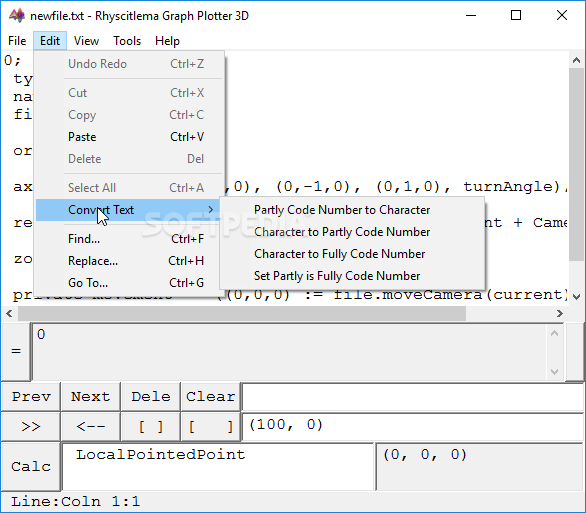Viewport: 586px width, 513px height.
Task: Click the (0, 0, 0) value field
Action: [x=480, y=466]
